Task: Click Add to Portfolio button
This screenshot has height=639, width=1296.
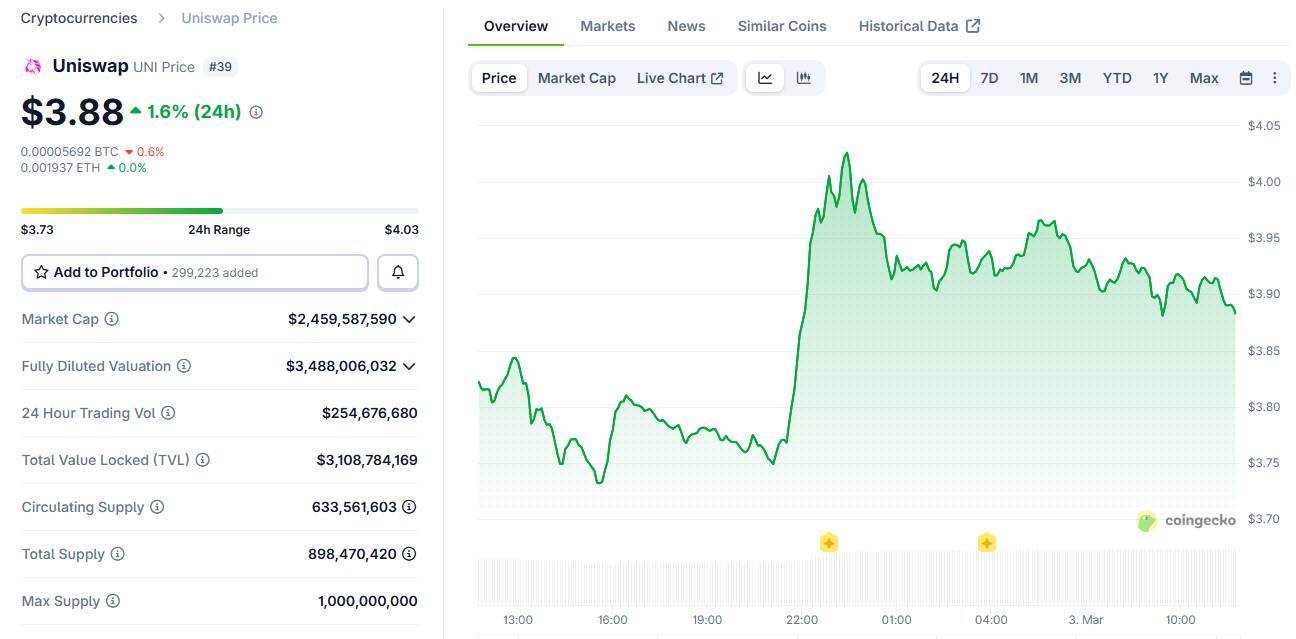Action: pyautogui.click(x=195, y=272)
